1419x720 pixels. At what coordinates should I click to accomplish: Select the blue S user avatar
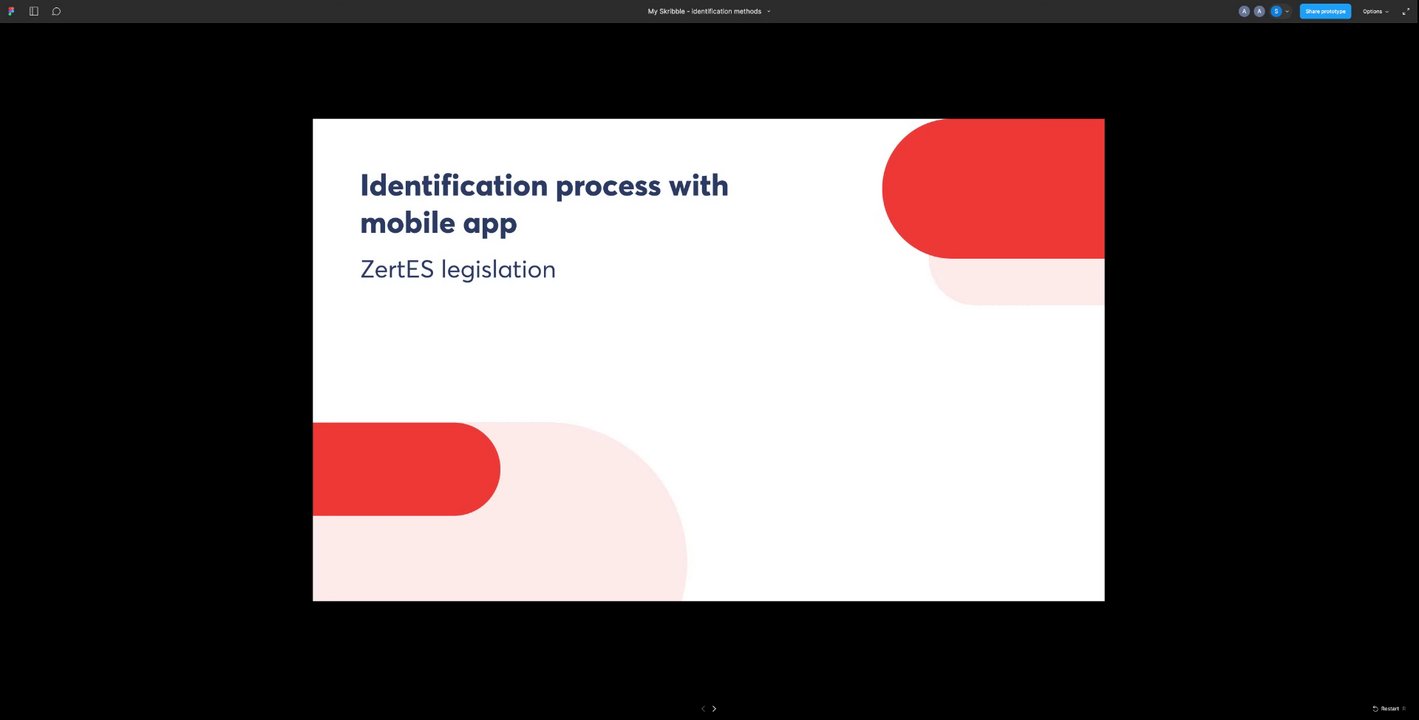pyautogui.click(x=1276, y=11)
